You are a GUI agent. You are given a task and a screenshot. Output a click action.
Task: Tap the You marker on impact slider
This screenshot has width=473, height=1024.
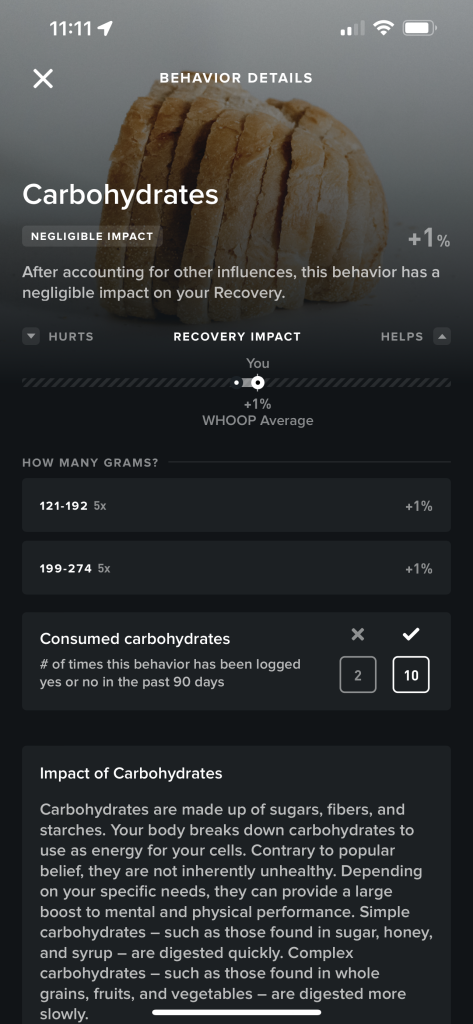pos(258,383)
